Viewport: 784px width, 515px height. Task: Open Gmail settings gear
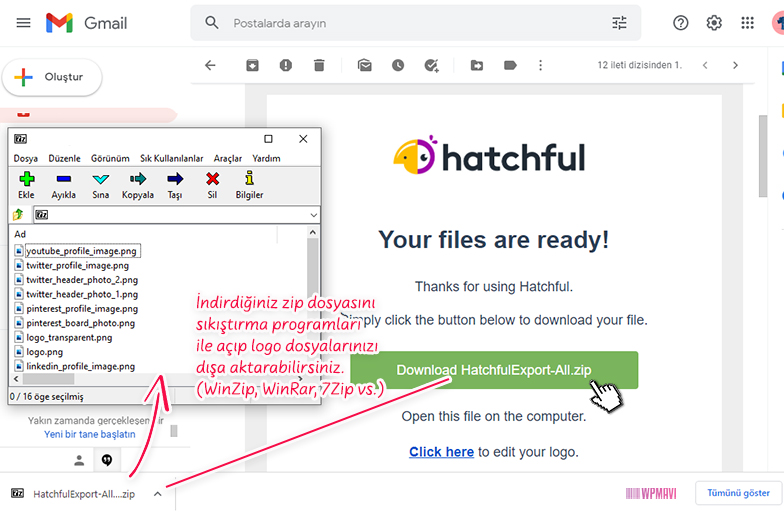pyautogui.click(x=714, y=23)
